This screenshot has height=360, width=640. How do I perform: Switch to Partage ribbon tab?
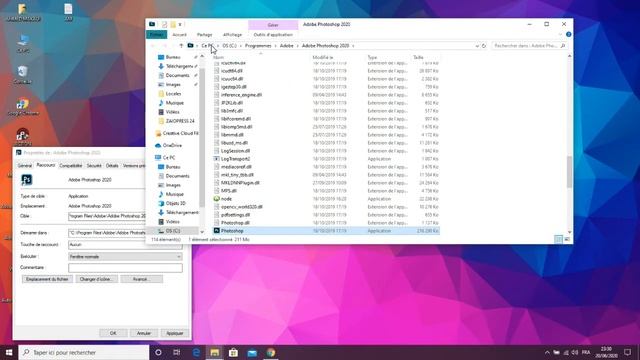tap(204, 35)
